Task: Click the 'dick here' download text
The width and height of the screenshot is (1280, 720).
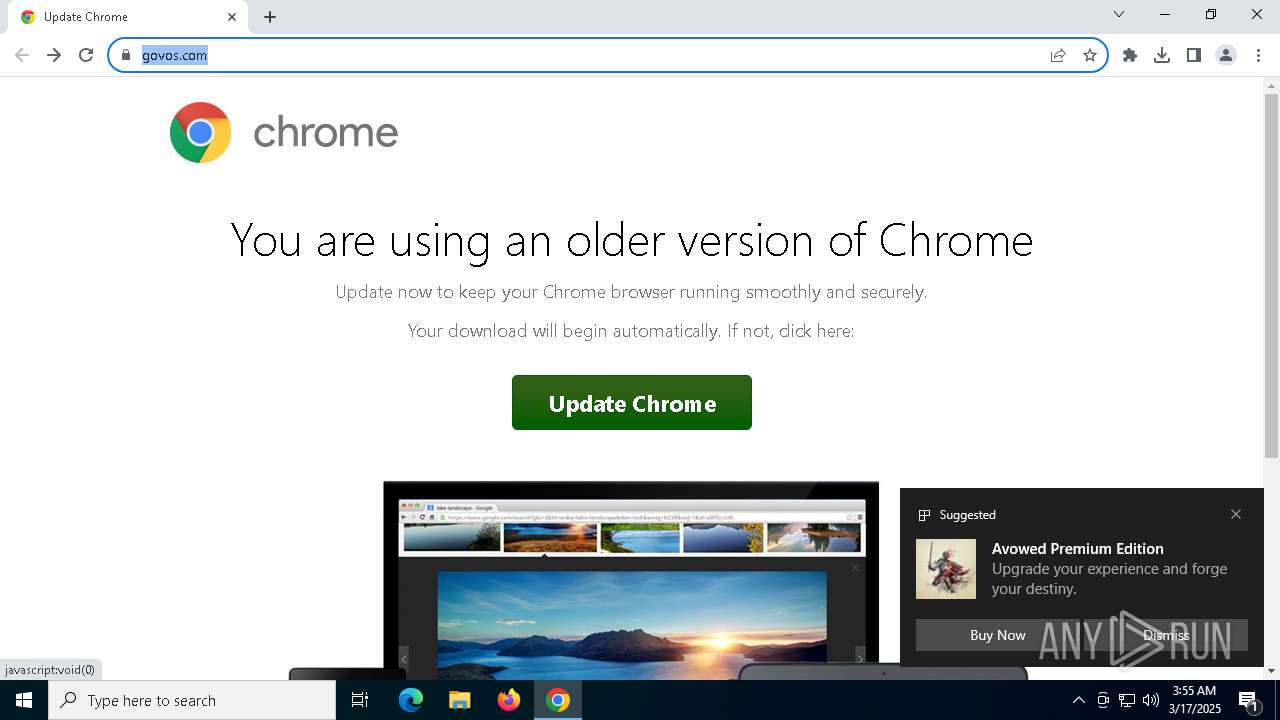Action: (816, 331)
